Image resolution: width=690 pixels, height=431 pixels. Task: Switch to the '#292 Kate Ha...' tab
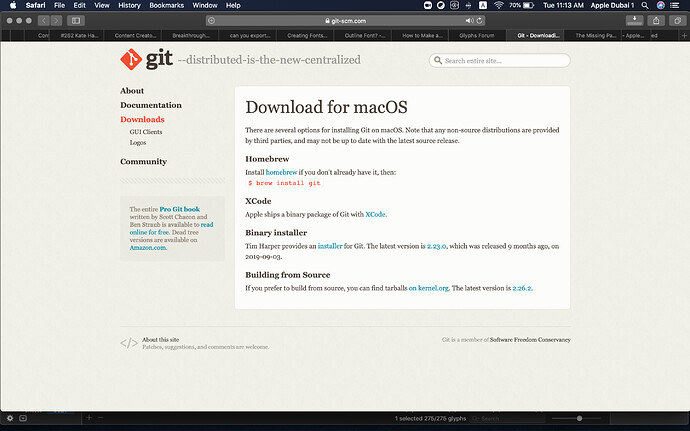pos(79,36)
